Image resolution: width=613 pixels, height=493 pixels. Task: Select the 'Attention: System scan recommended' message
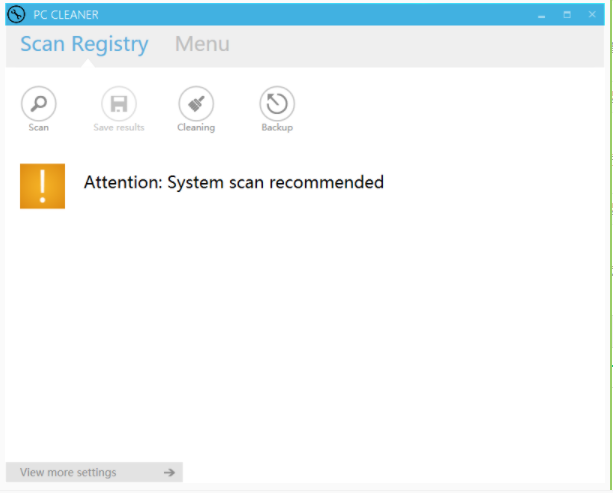coord(234,183)
